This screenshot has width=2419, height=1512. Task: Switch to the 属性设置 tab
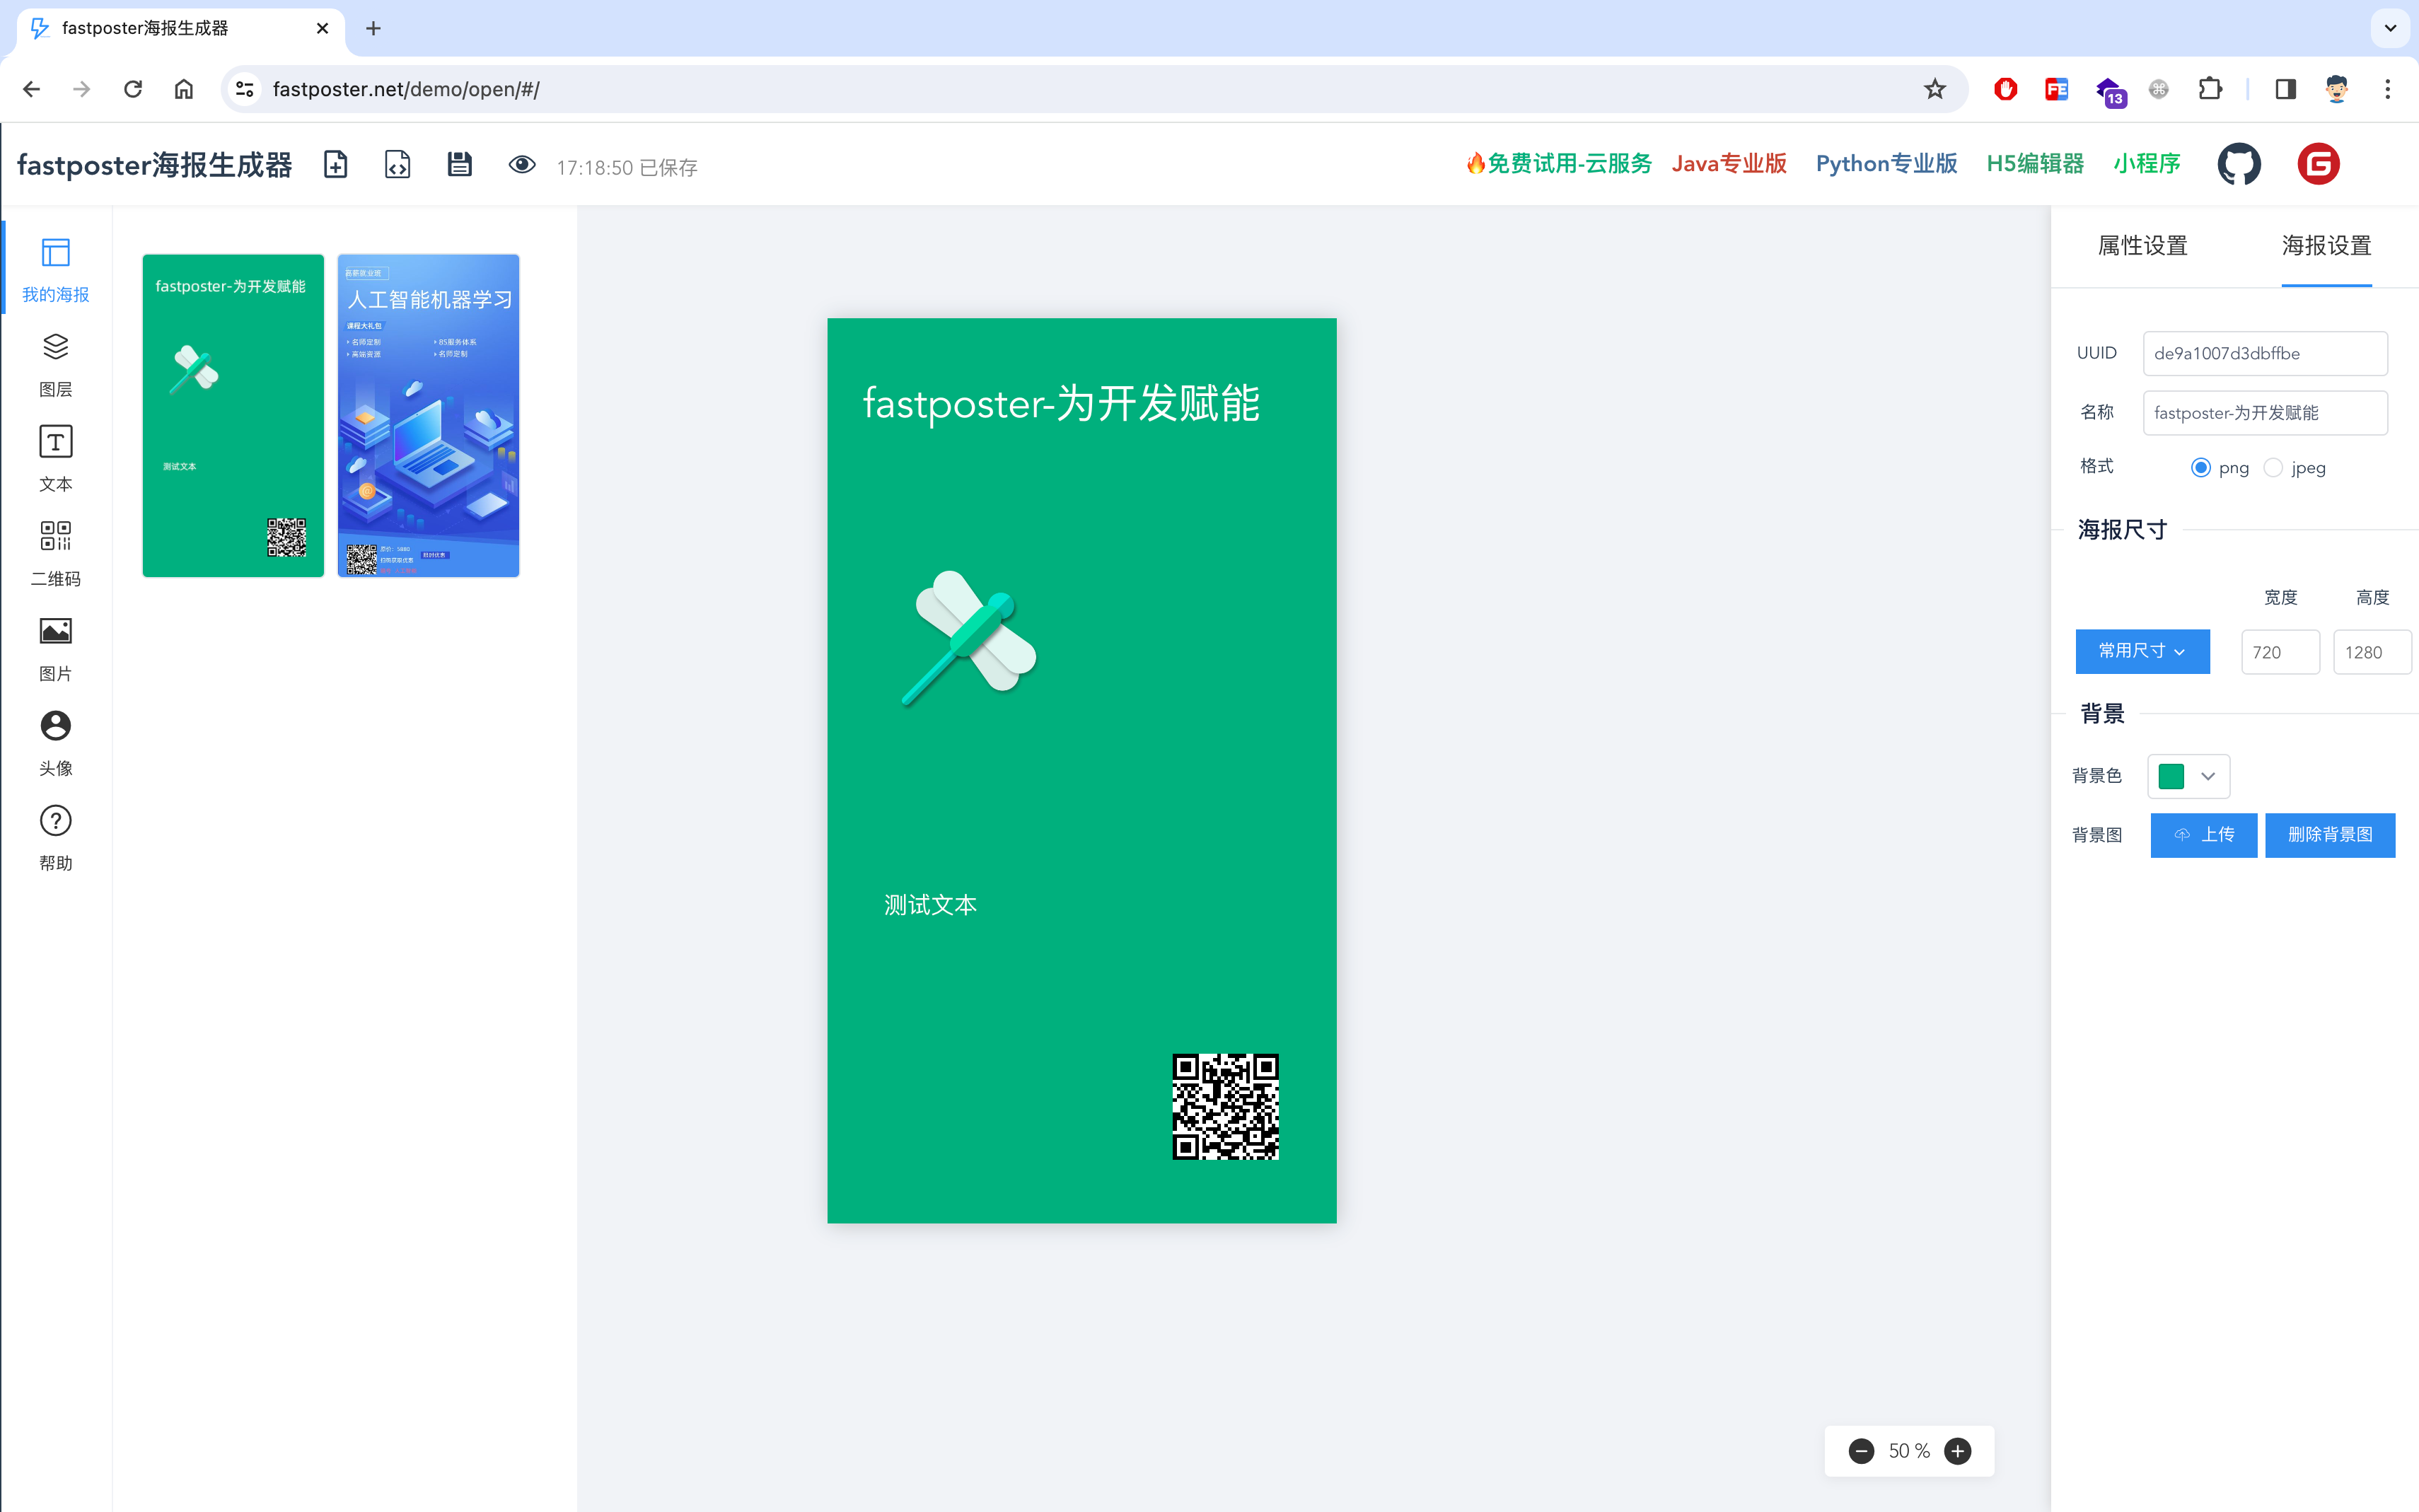pyautogui.click(x=2142, y=246)
